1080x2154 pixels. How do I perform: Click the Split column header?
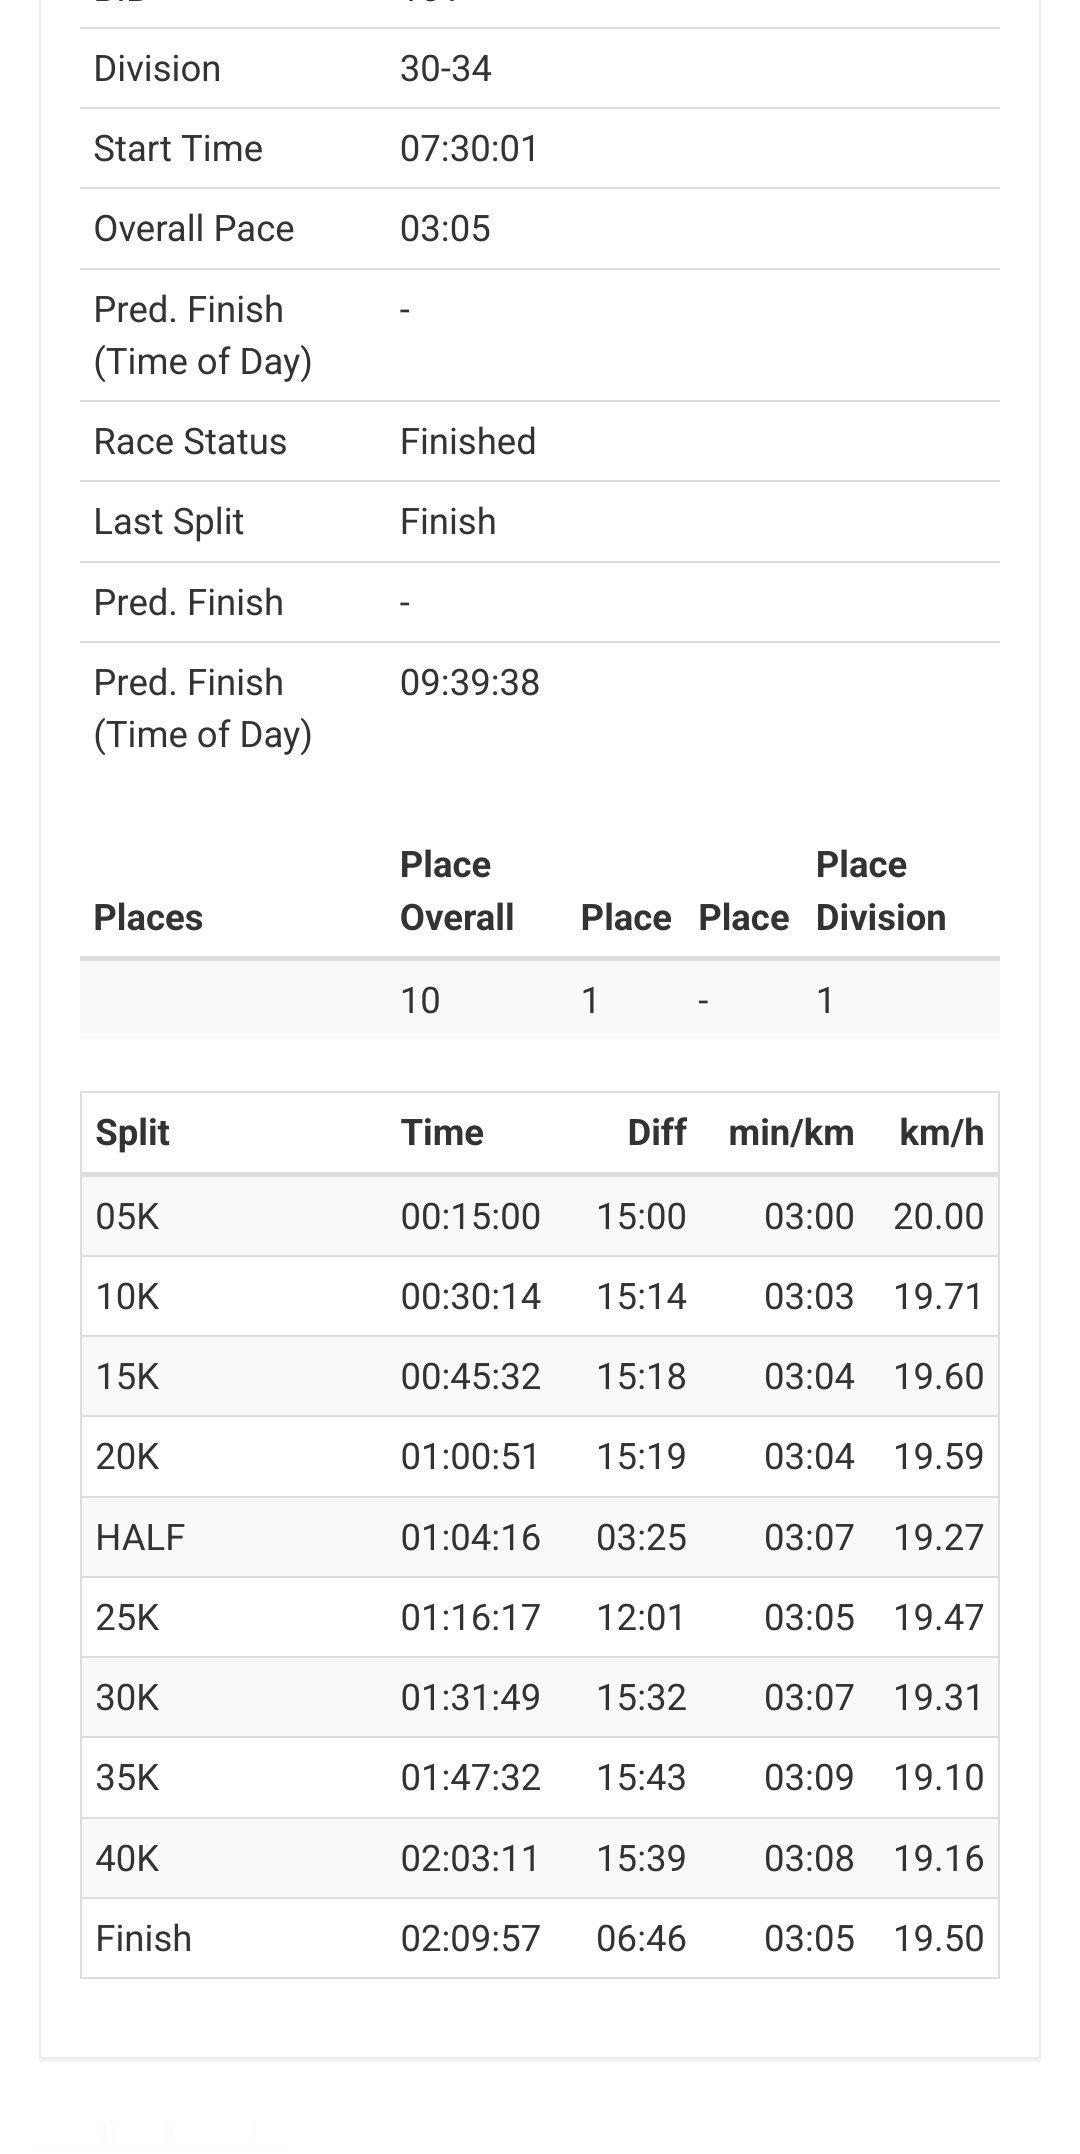coord(132,1133)
